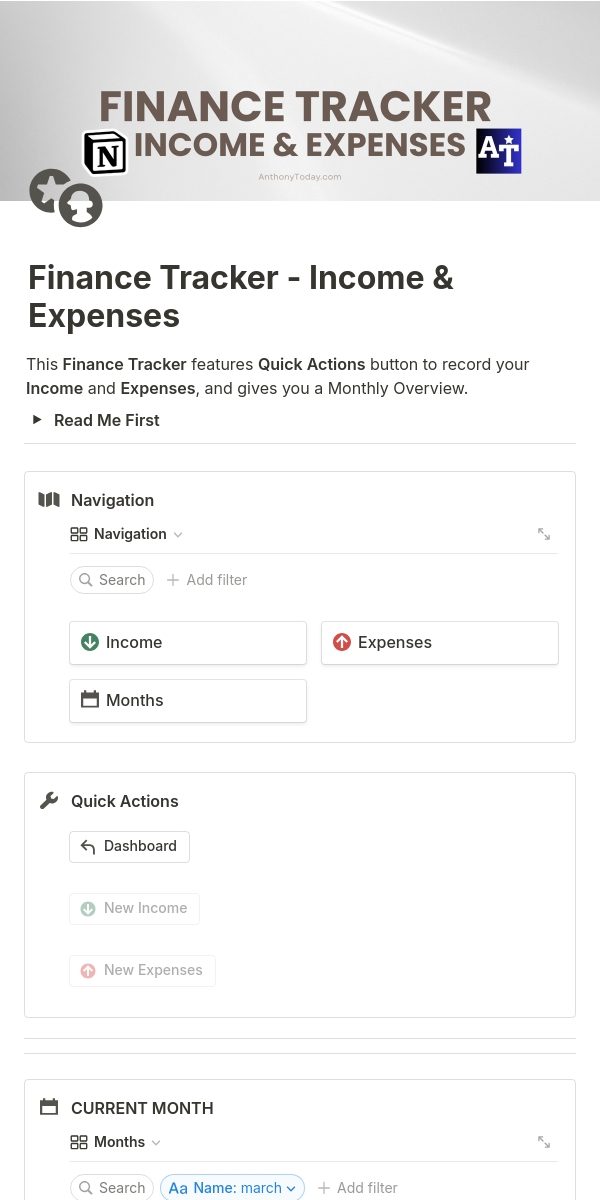Click the New Expenses button
Image resolution: width=600 pixels, height=1200 pixels.
tap(142, 970)
